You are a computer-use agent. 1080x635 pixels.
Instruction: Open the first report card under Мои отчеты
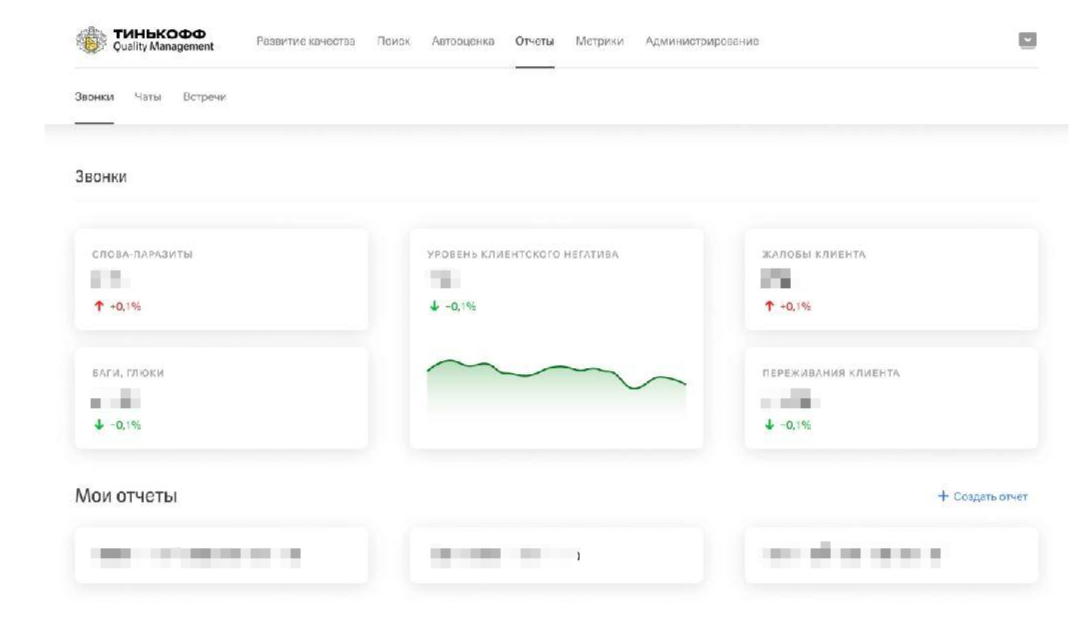[x=221, y=555]
